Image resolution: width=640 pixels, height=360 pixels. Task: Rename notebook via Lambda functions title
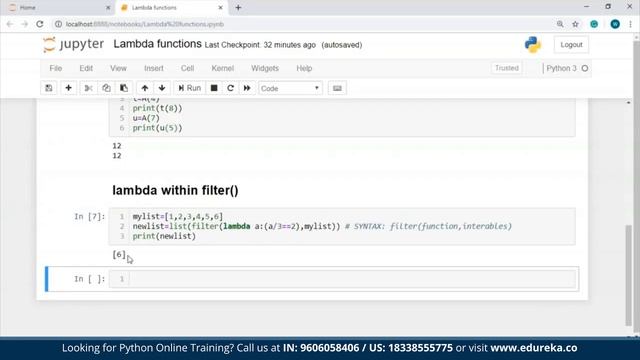[x=158, y=44]
